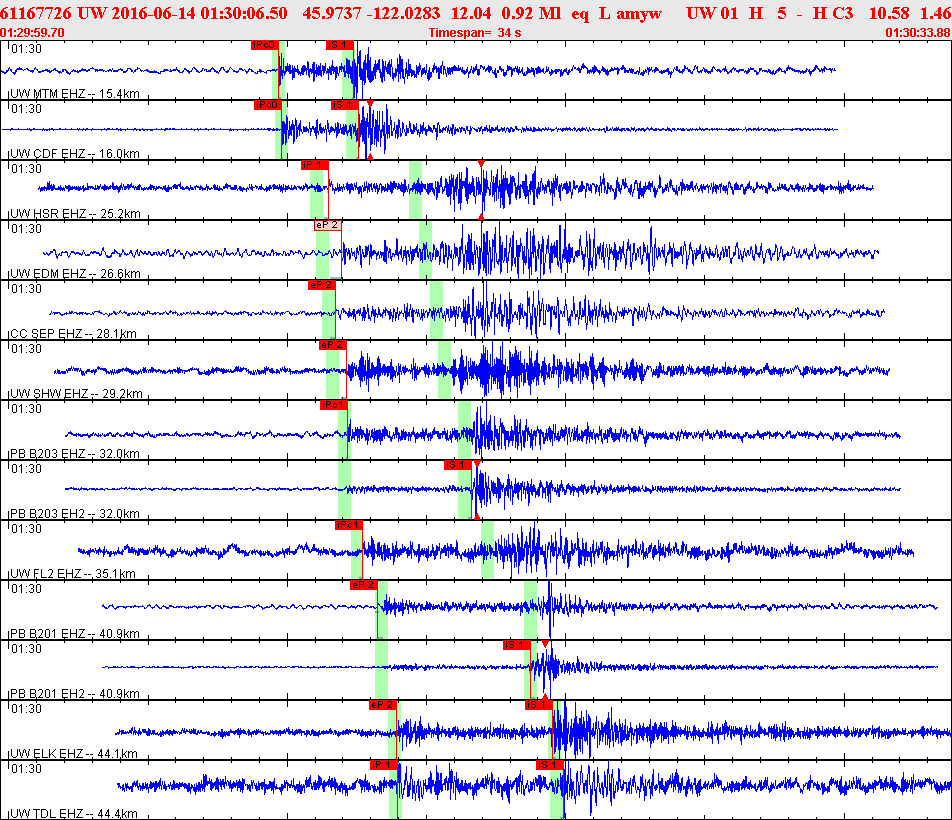
Task: Select the iS 1 pick flag on B201 EH2 trace
Action: pos(517,646)
